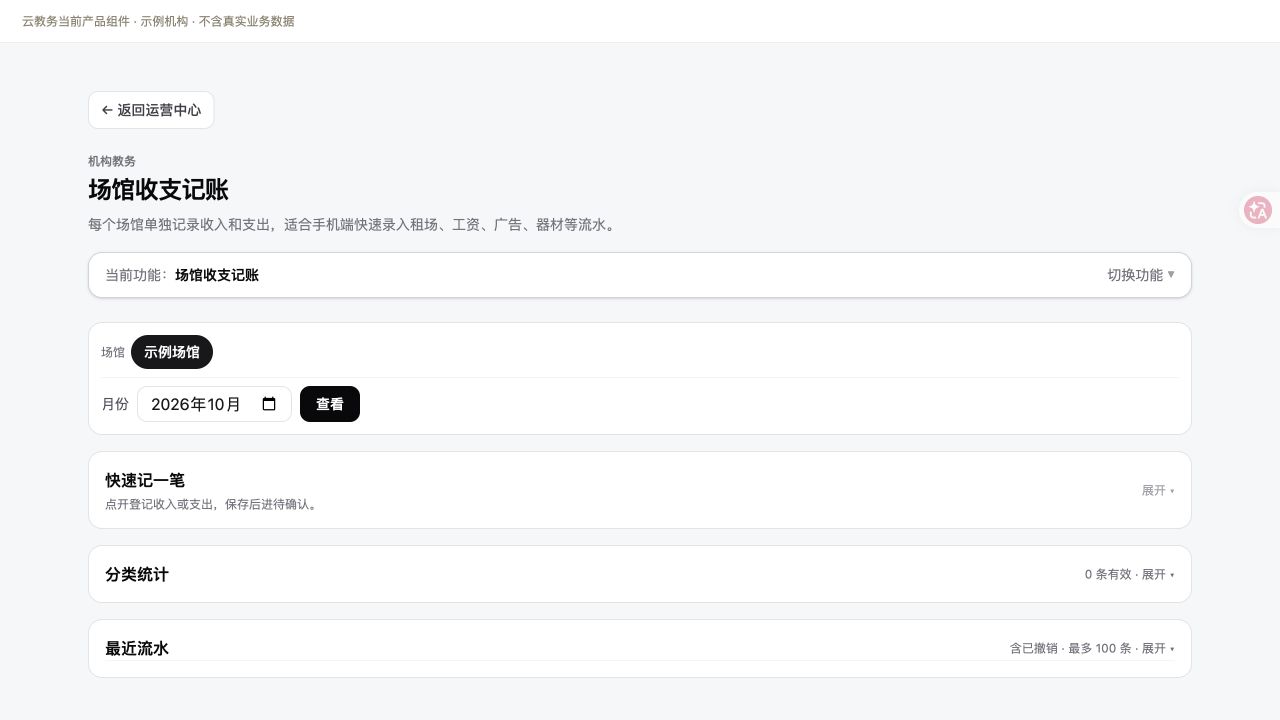Image resolution: width=1280 pixels, height=720 pixels.
Task: Select the 示例场馆 venue chip
Action: coord(172,352)
